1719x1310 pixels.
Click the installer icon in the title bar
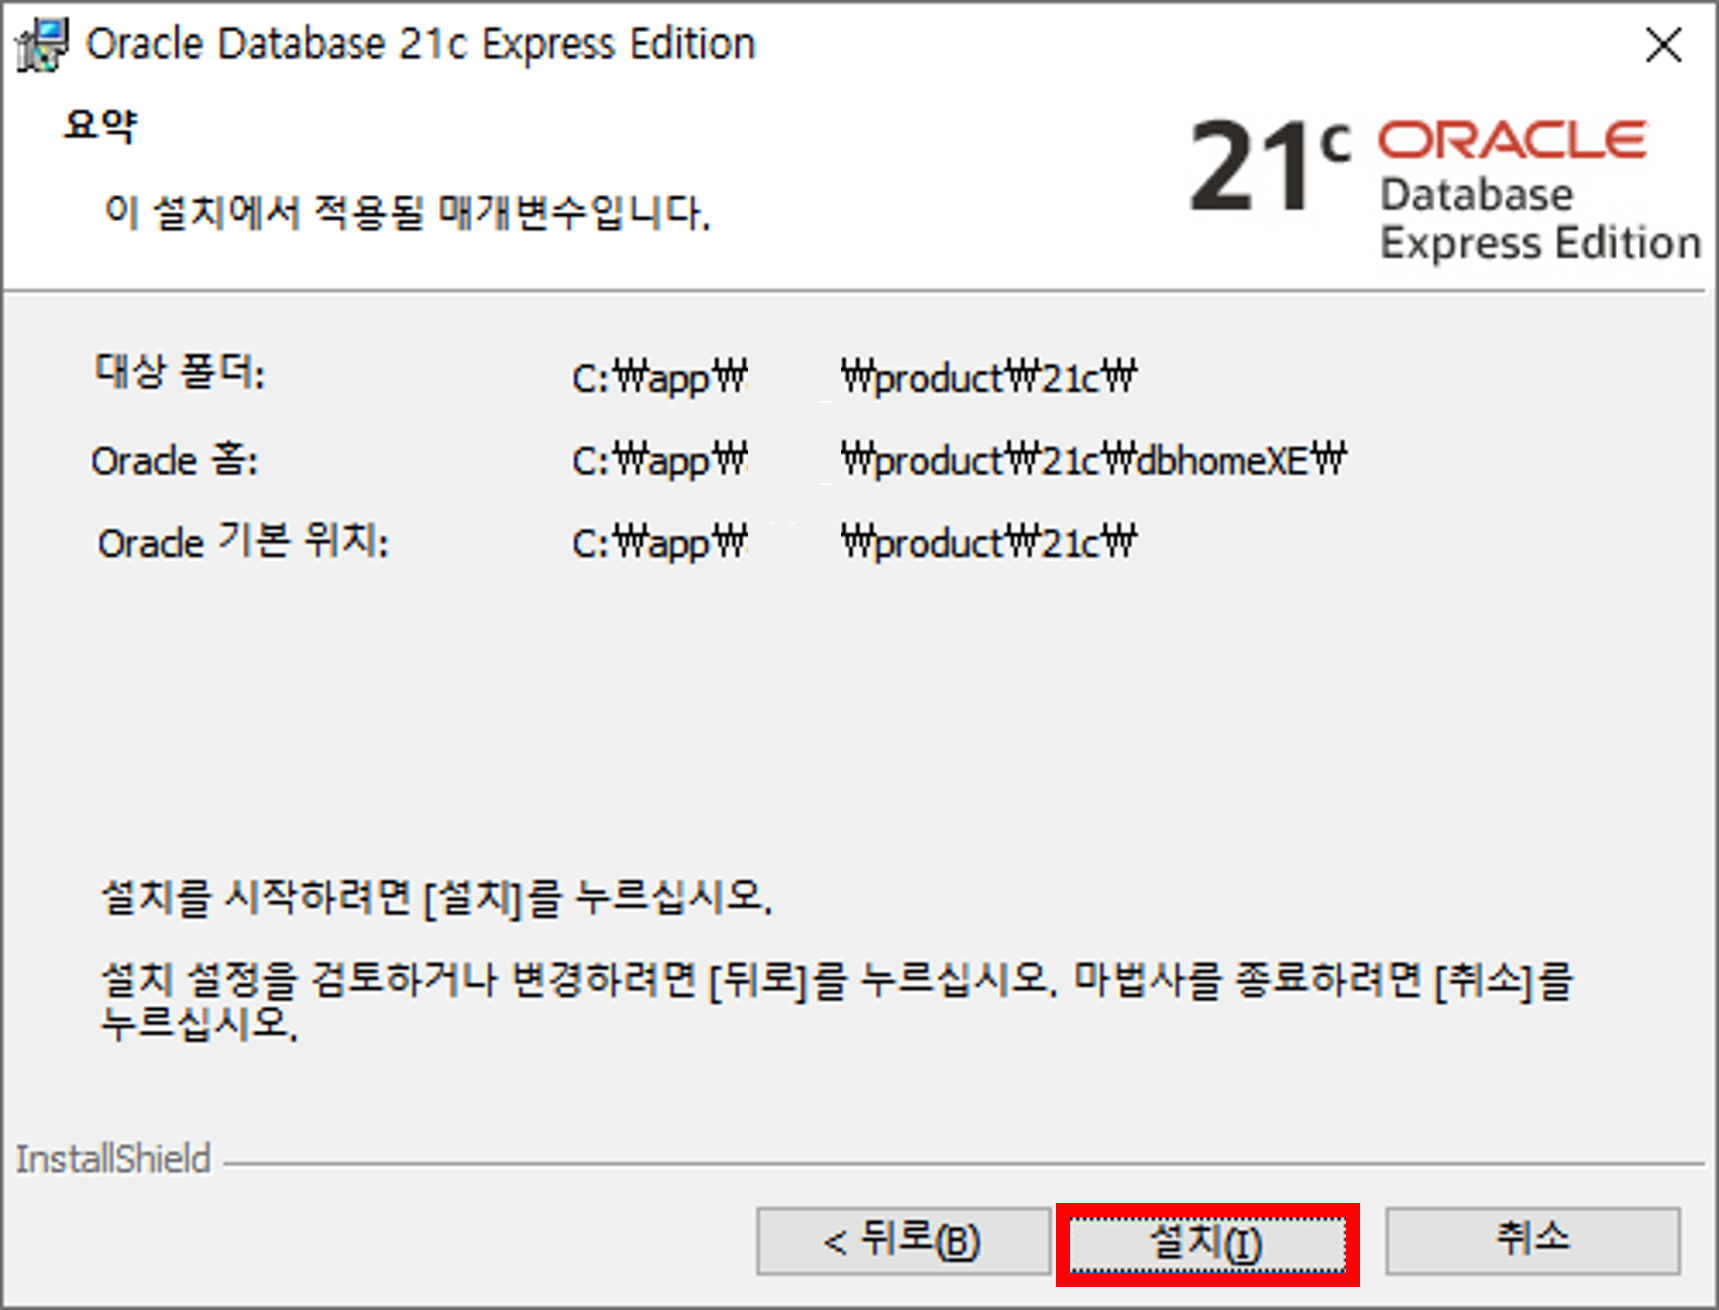coord(42,46)
